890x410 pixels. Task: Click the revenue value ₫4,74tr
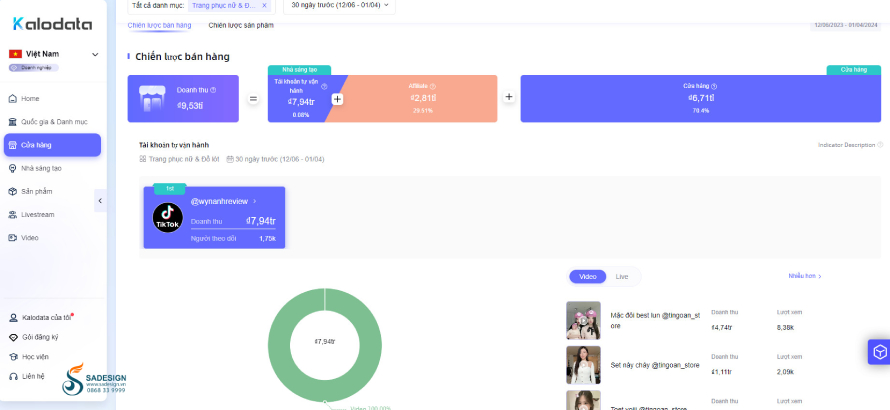point(721,328)
